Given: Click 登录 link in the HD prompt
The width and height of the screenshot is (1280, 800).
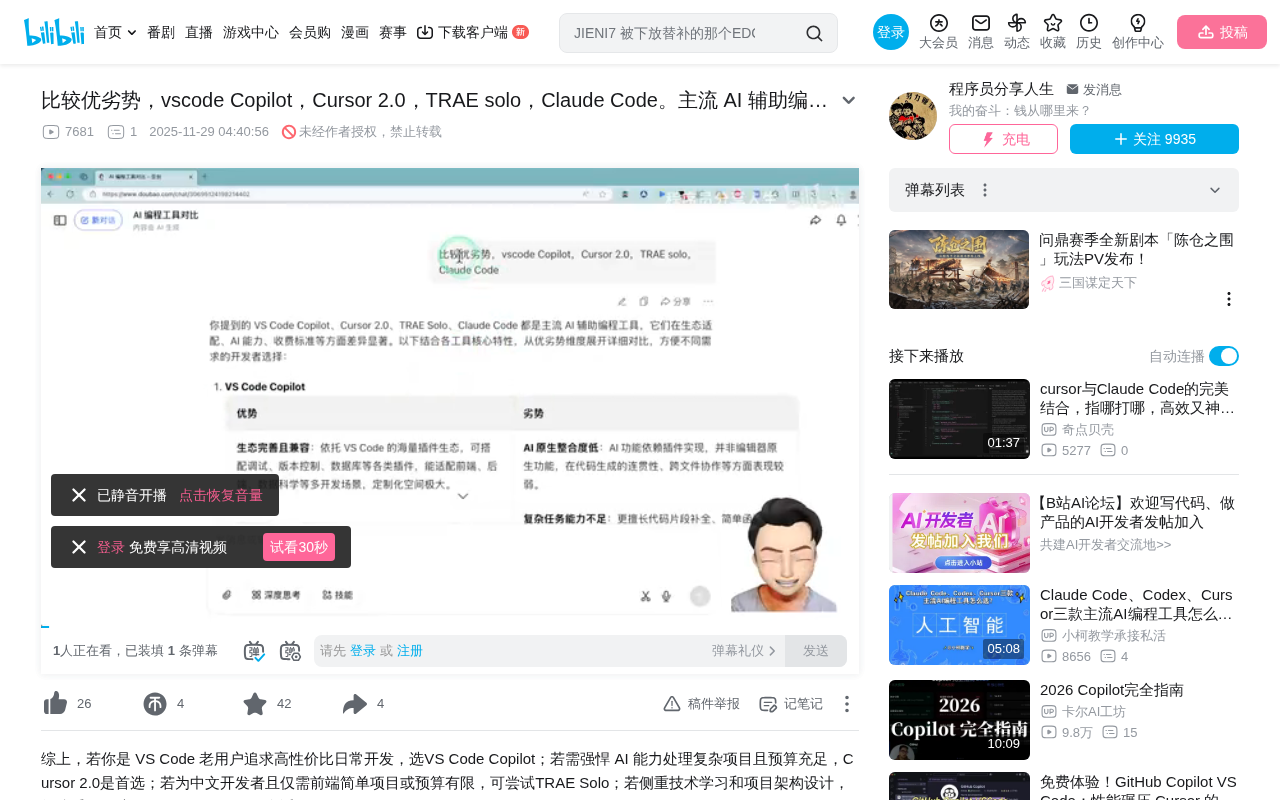Looking at the screenshot, I should point(111,547).
